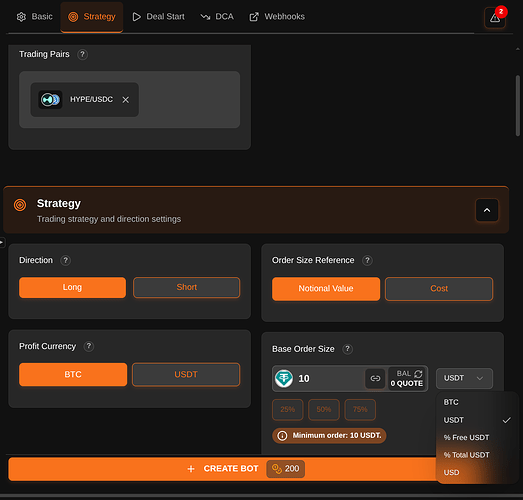The height and width of the screenshot is (500, 523).
Task: Open the alerts warning icon with badge
Action: pos(495,18)
